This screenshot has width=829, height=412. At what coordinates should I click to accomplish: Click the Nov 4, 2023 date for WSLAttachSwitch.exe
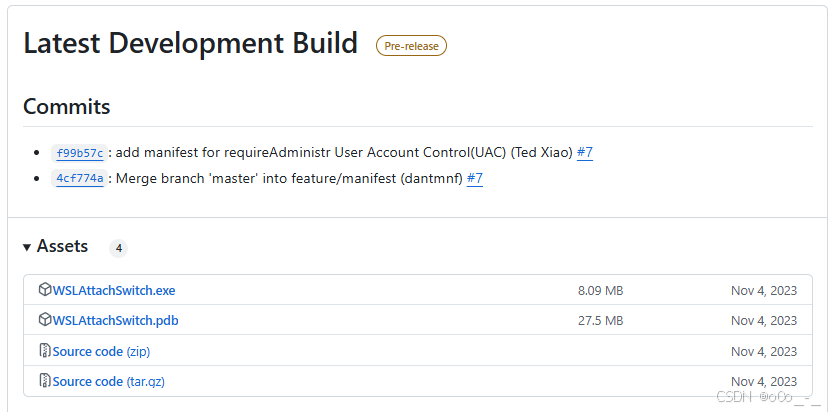tap(764, 290)
